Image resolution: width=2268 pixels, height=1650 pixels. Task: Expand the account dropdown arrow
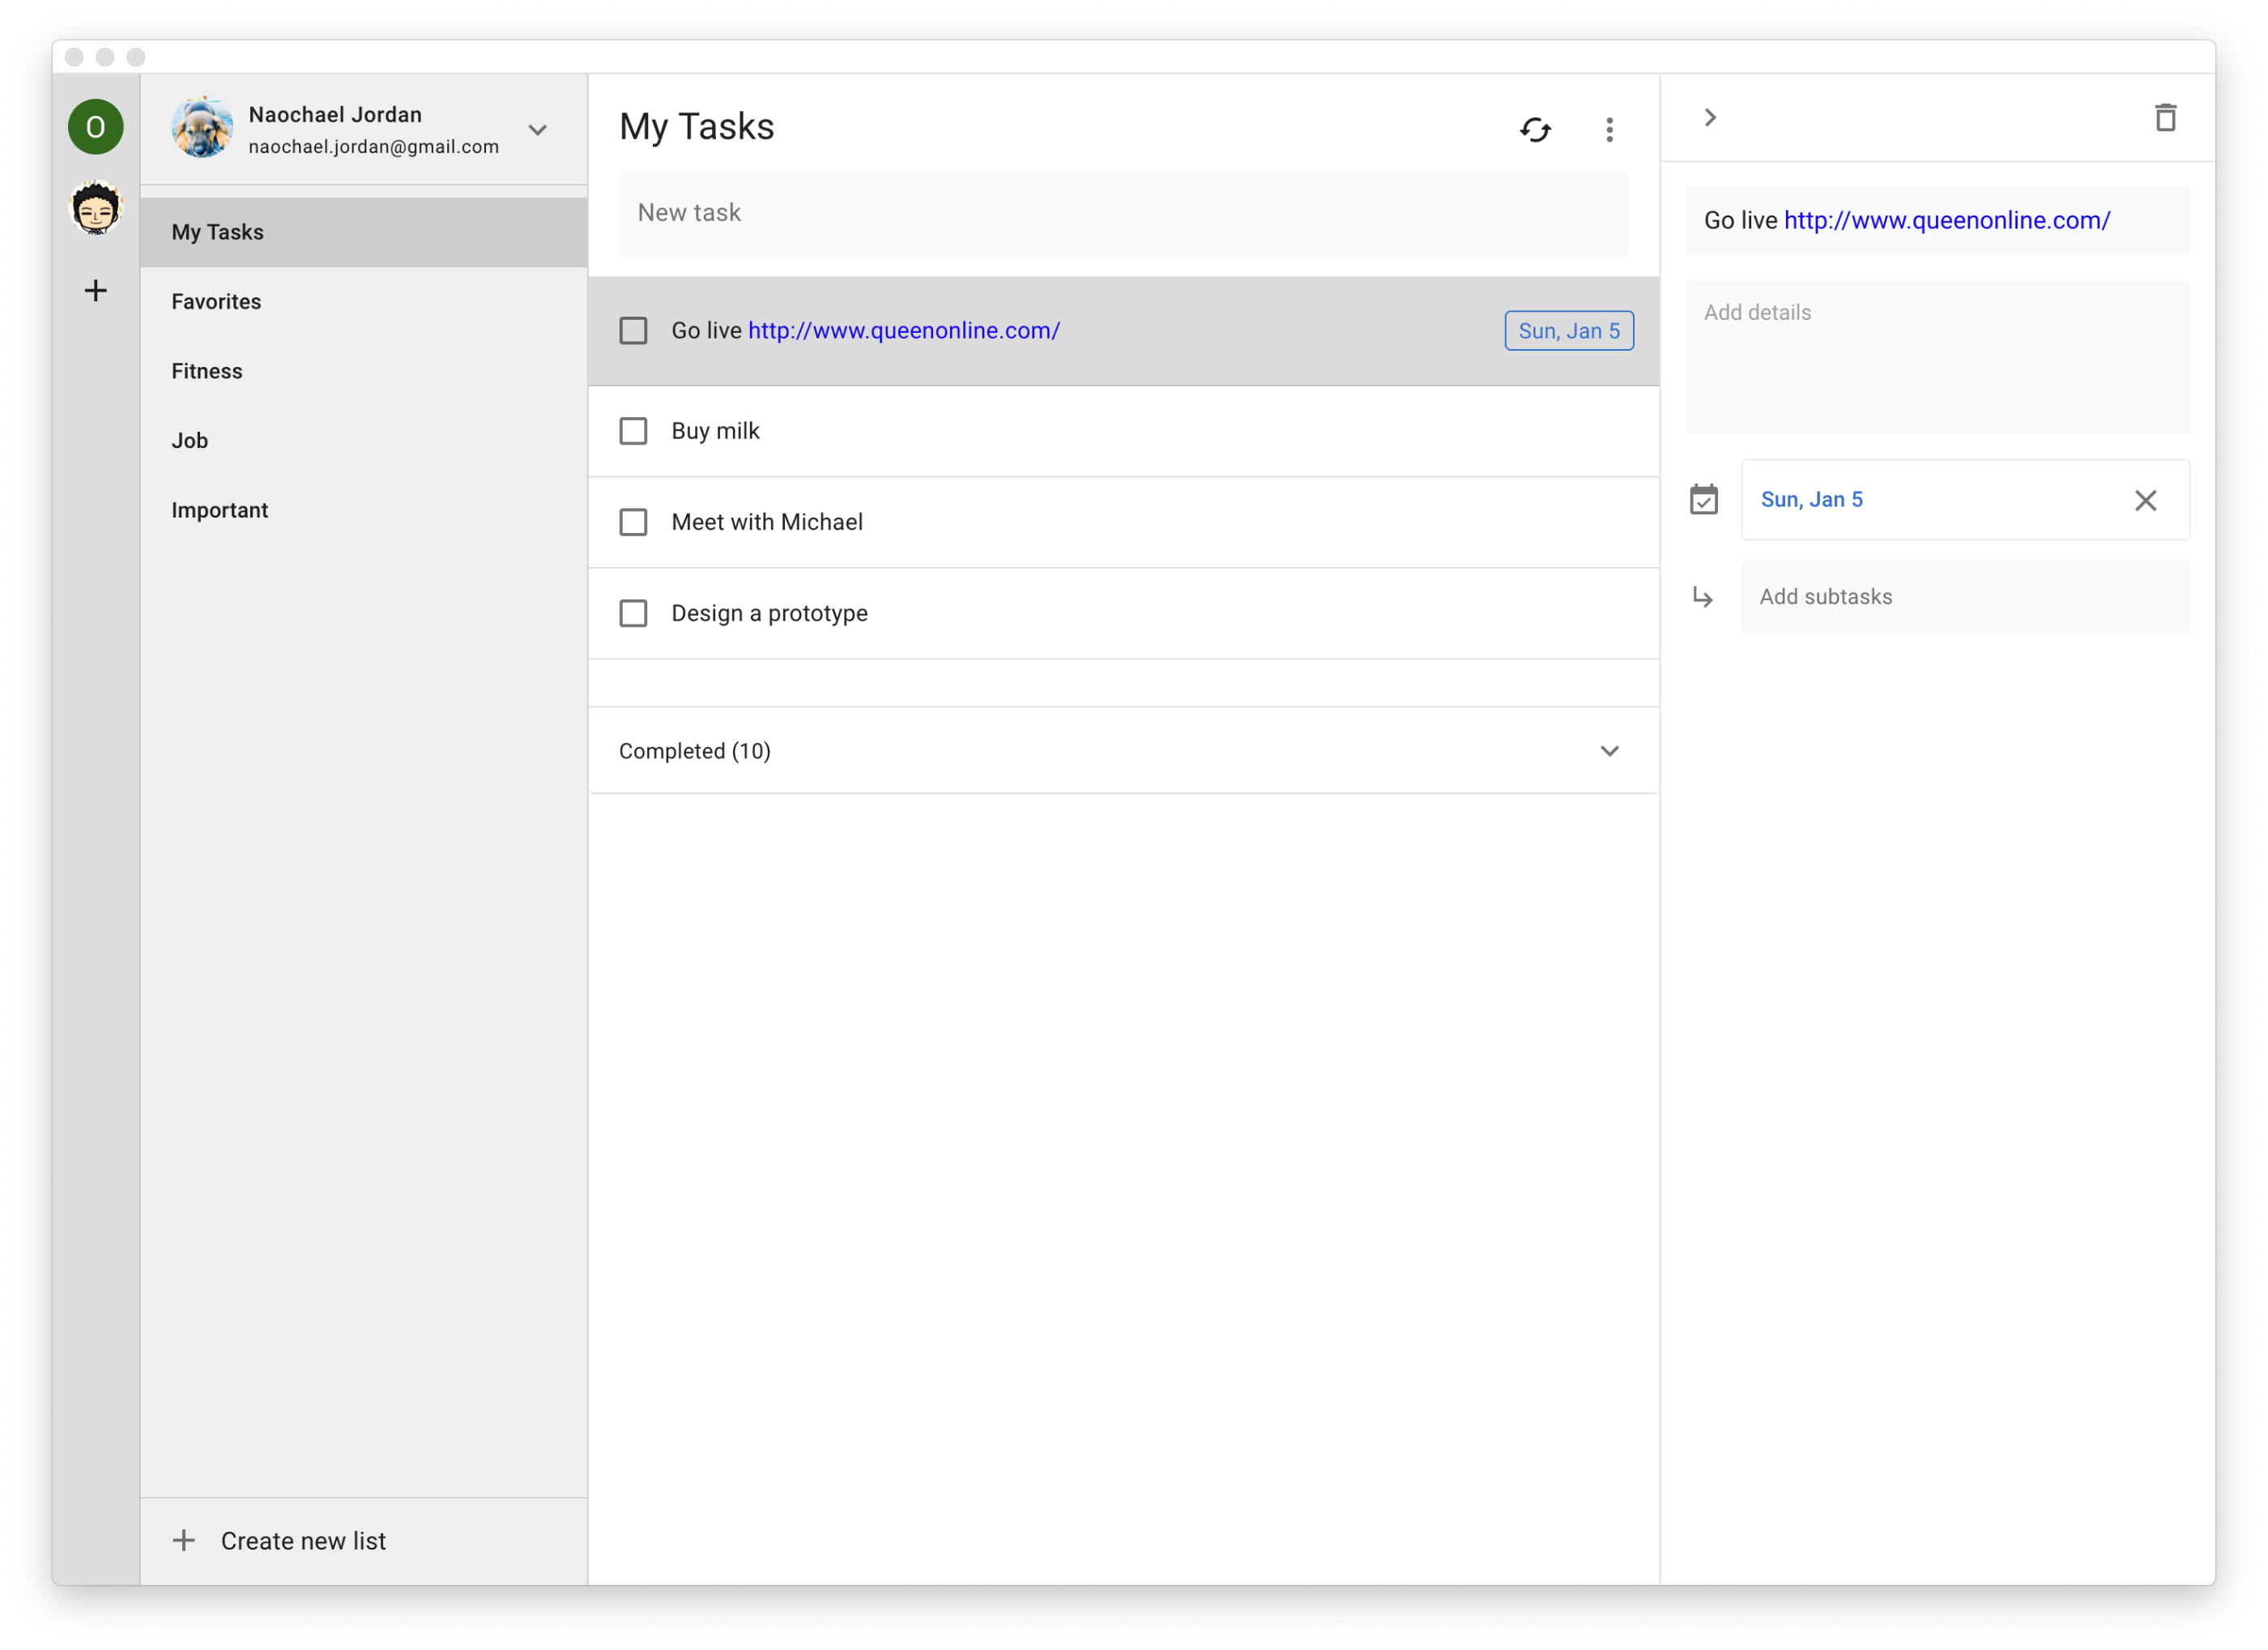[537, 130]
